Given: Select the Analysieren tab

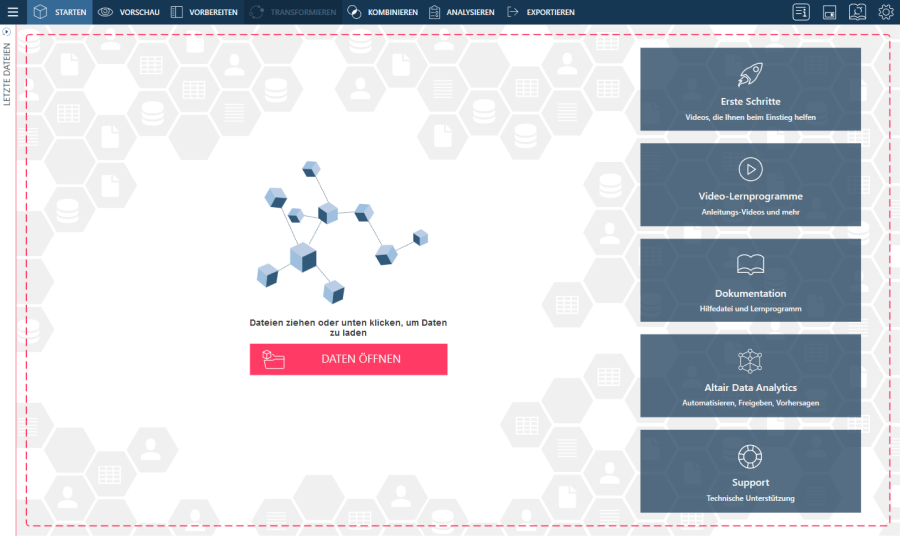Looking at the screenshot, I should [x=461, y=12].
